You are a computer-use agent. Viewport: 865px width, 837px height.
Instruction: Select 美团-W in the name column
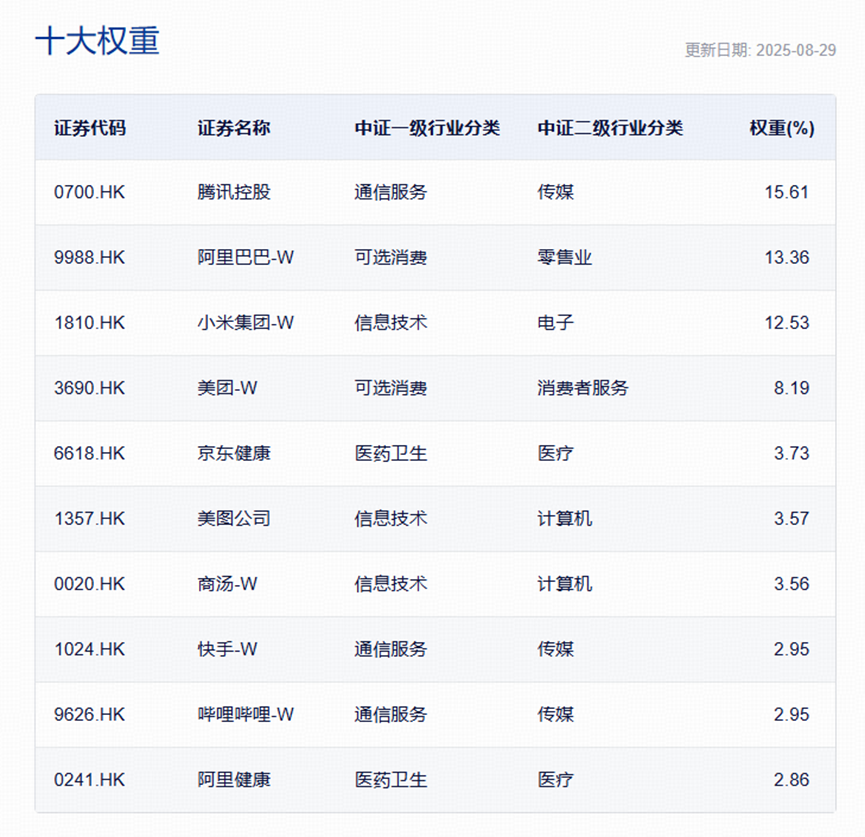[x=227, y=388]
